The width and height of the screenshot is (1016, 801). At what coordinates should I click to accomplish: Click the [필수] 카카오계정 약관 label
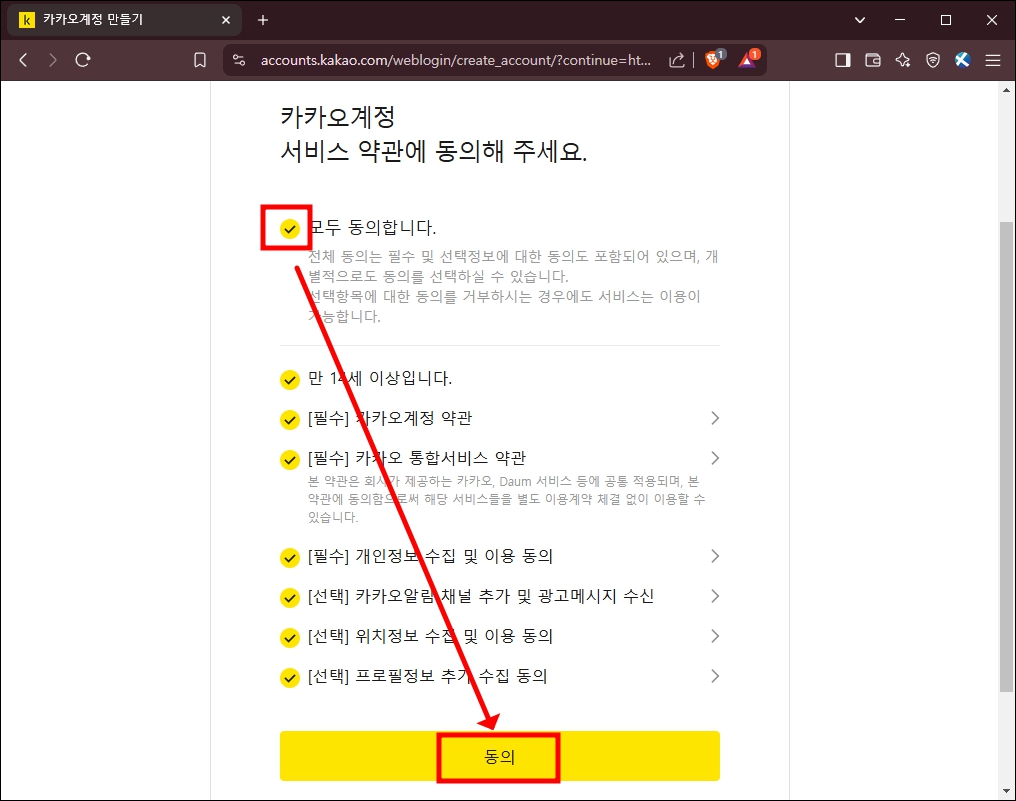tap(389, 418)
